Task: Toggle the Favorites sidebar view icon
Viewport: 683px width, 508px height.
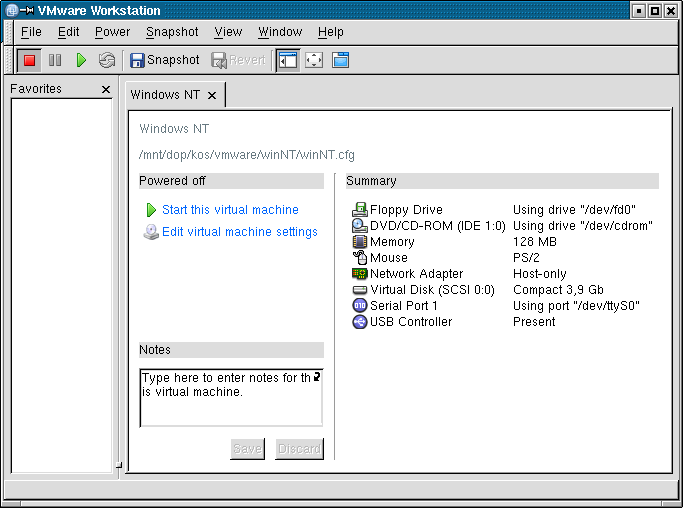Action: pos(288,60)
